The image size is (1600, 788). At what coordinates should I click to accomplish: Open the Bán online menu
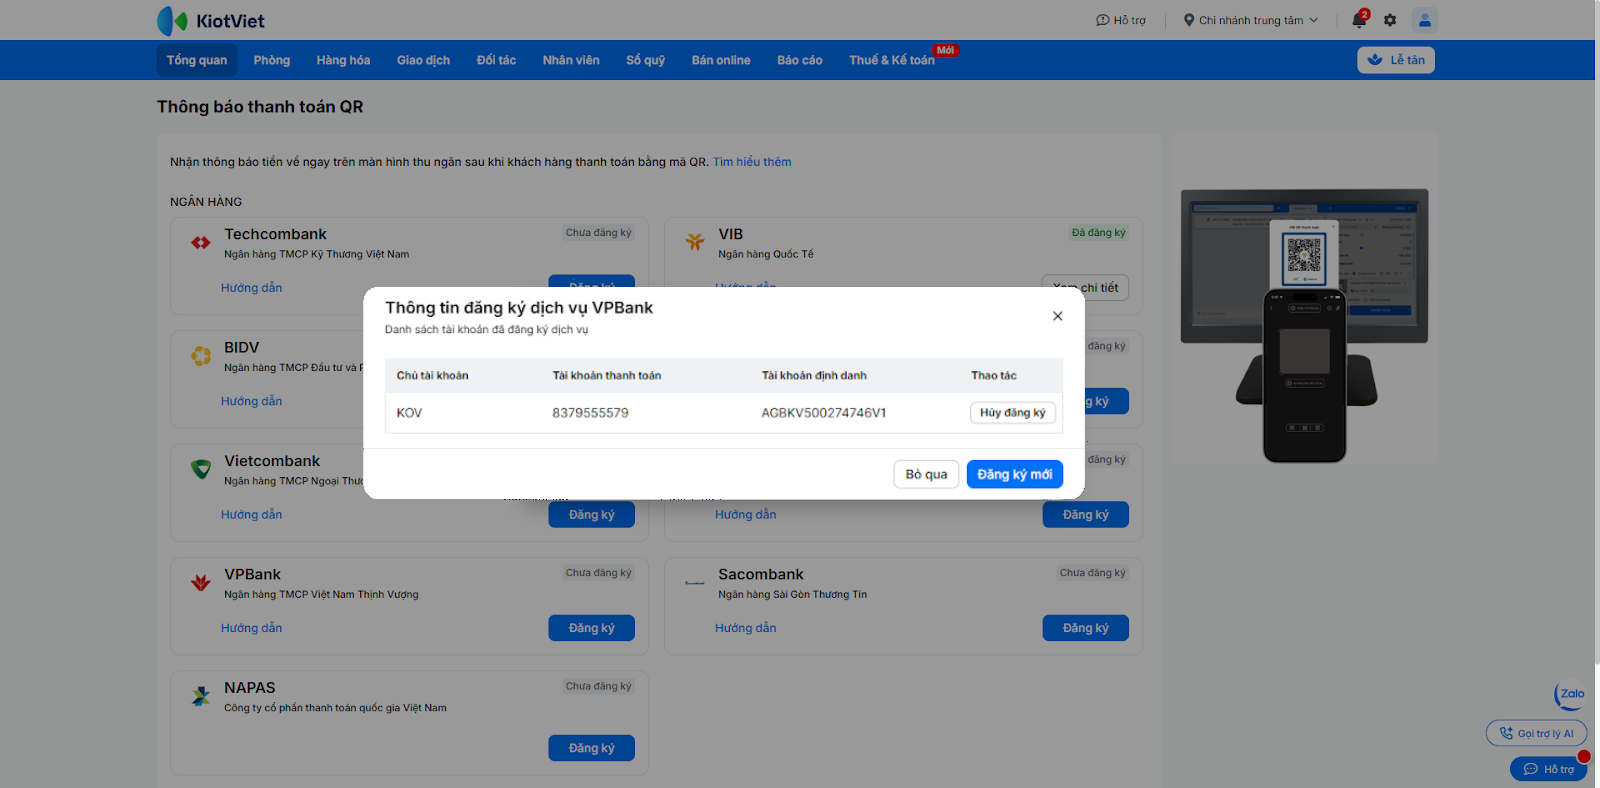point(721,60)
